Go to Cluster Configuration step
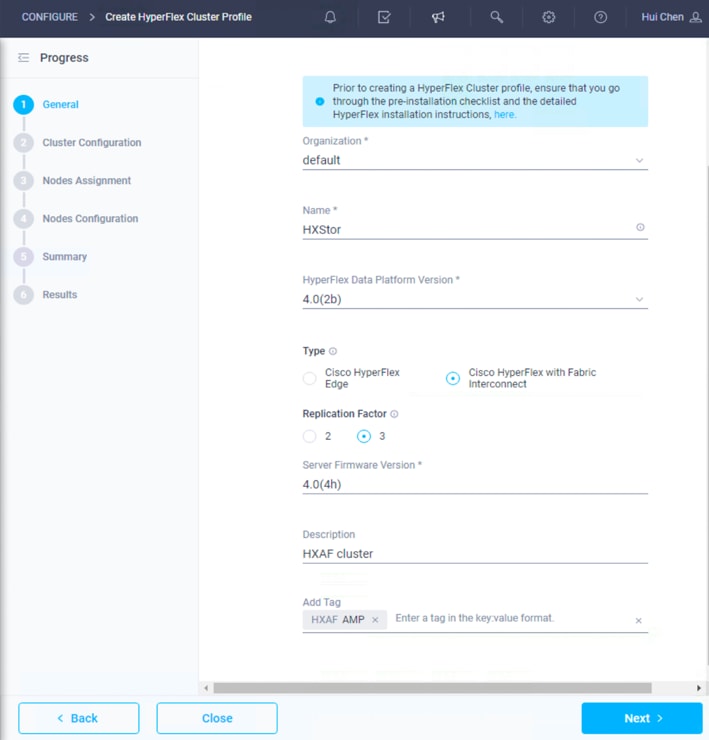The width and height of the screenshot is (709, 740). pos(92,143)
